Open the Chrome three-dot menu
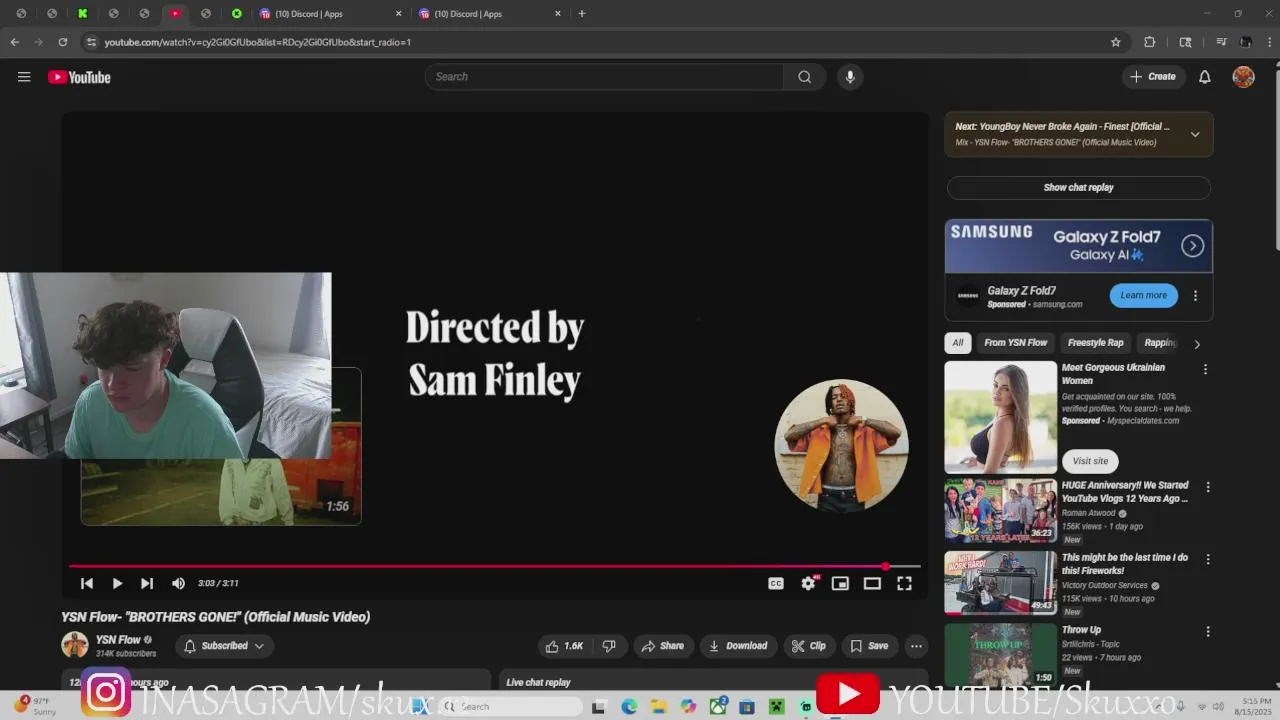1280x720 pixels. coord(1268,42)
